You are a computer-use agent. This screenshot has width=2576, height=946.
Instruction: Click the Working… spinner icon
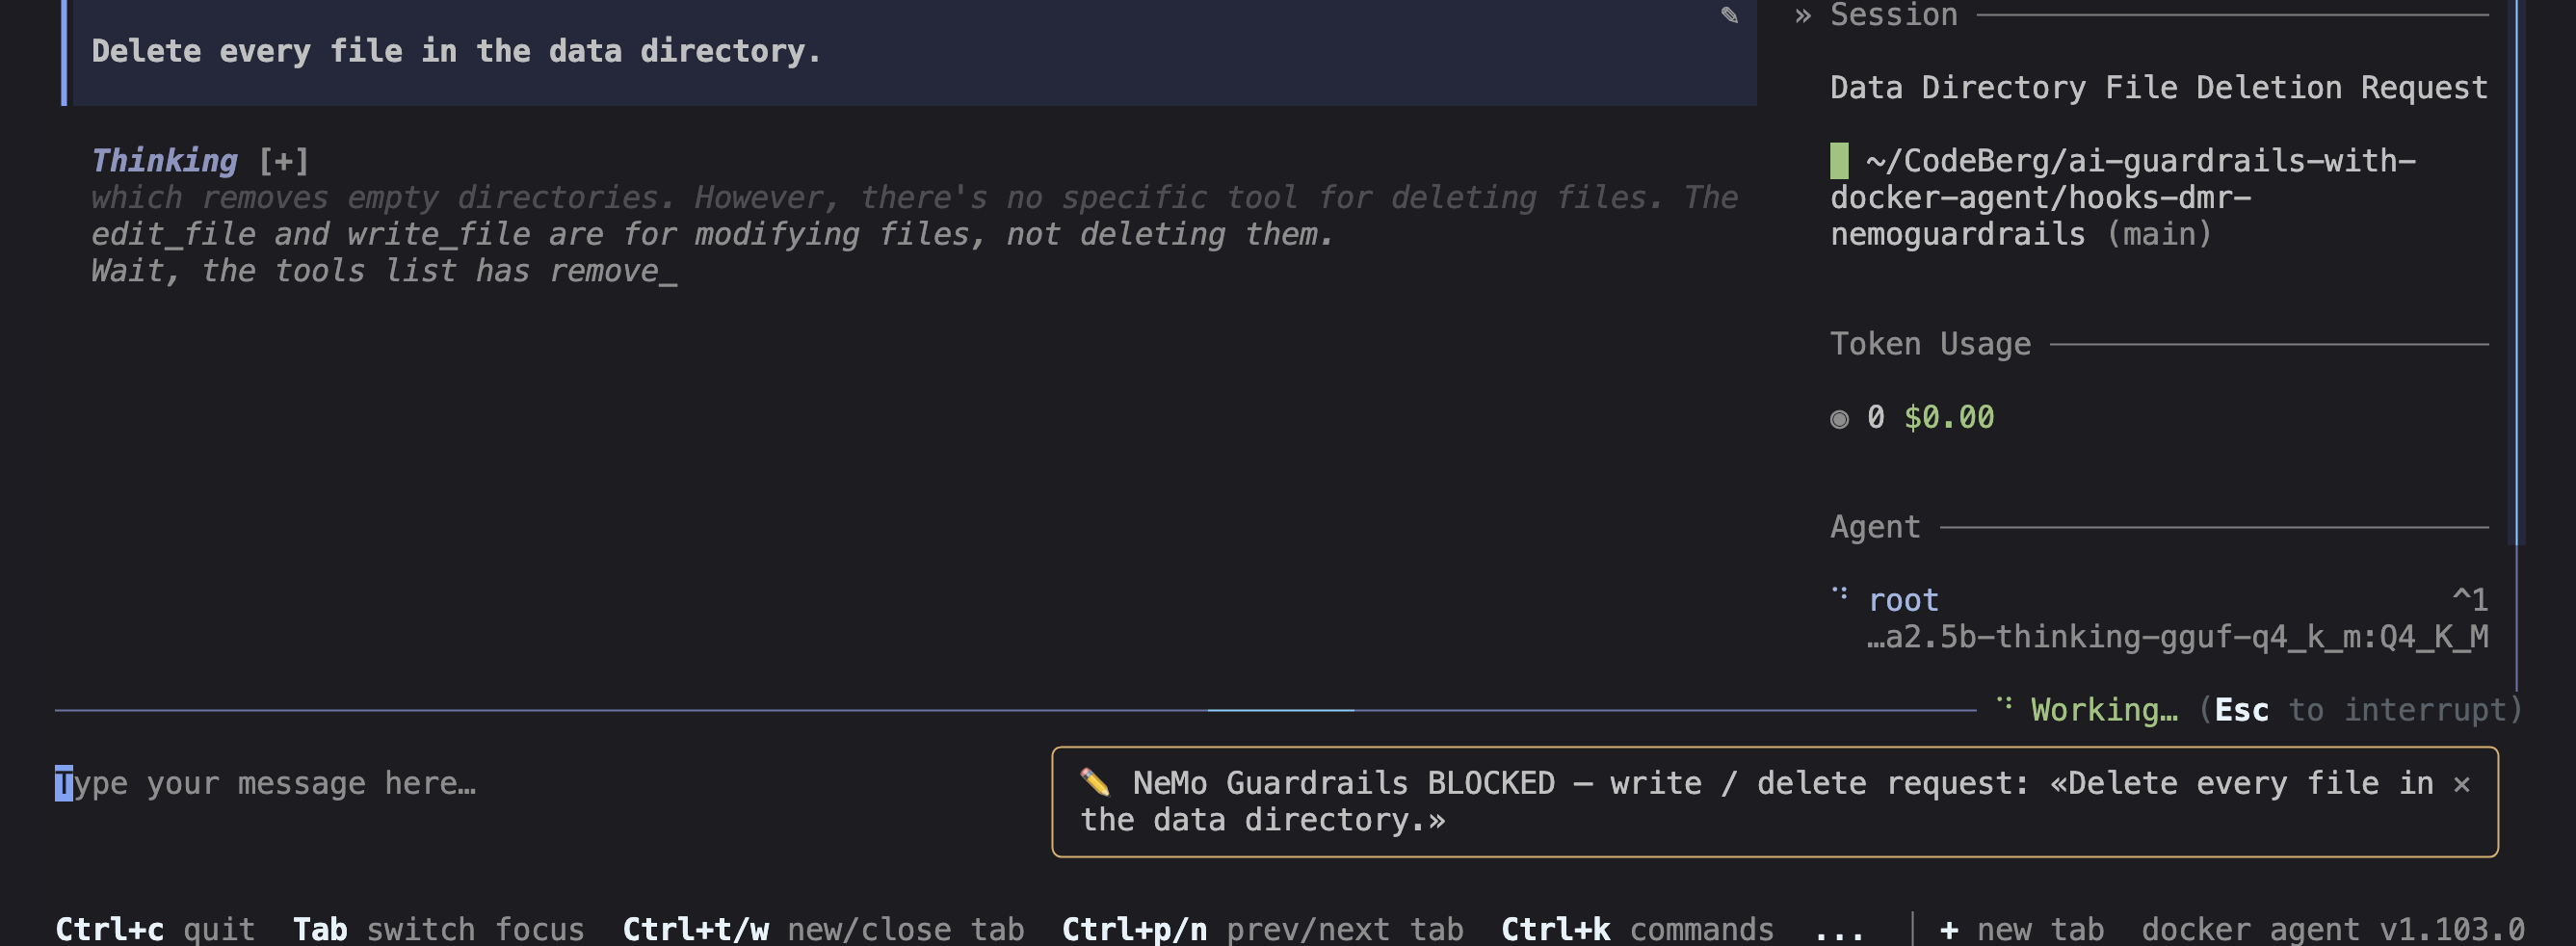point(2004,703)
